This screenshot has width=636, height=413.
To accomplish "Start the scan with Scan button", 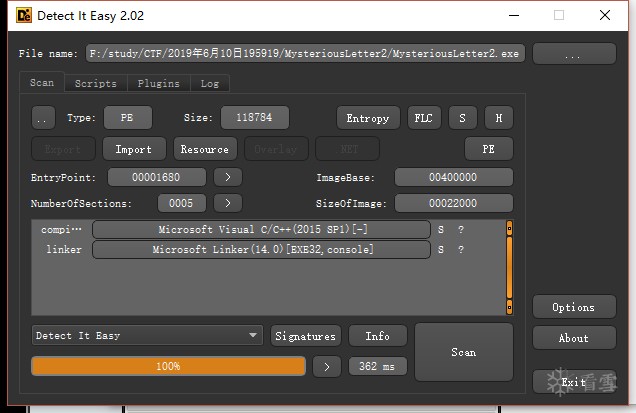I will 464,352.
